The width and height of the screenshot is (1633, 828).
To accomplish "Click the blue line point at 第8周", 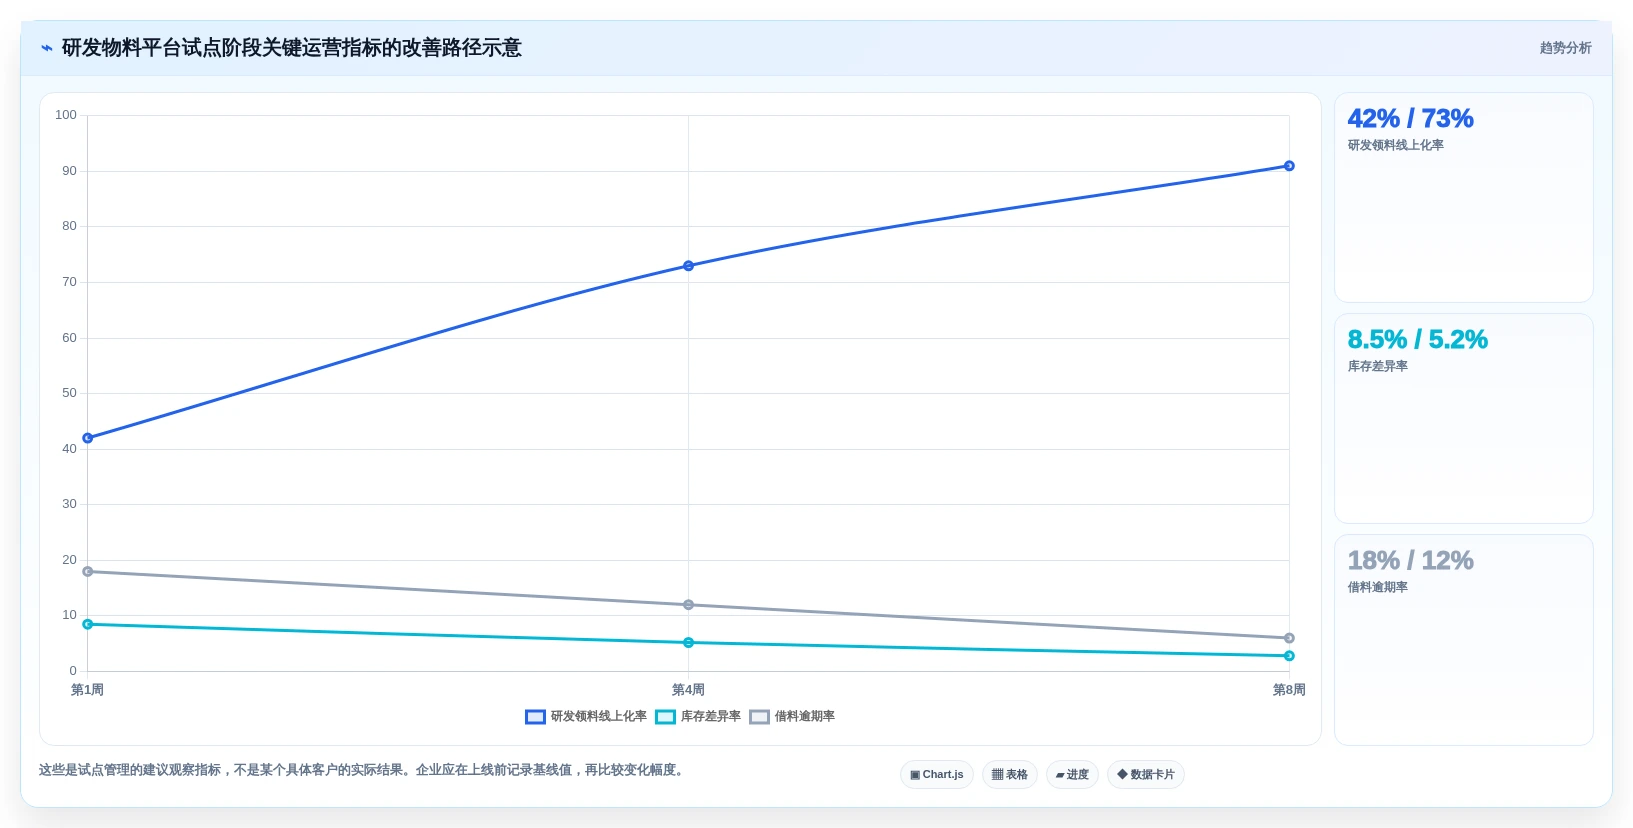I will 1289,166.
